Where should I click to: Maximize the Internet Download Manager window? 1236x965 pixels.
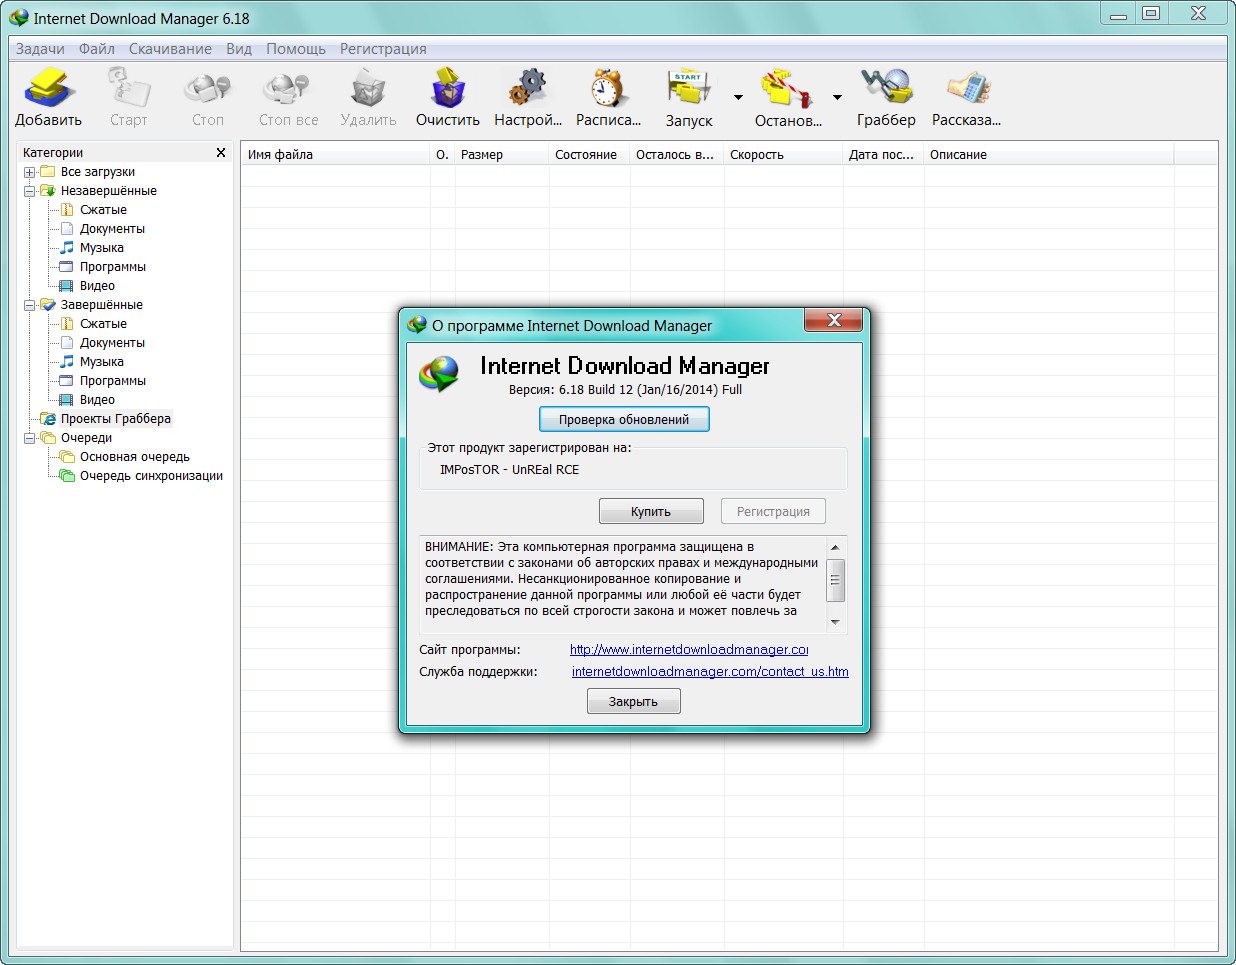coord(1151,14)
